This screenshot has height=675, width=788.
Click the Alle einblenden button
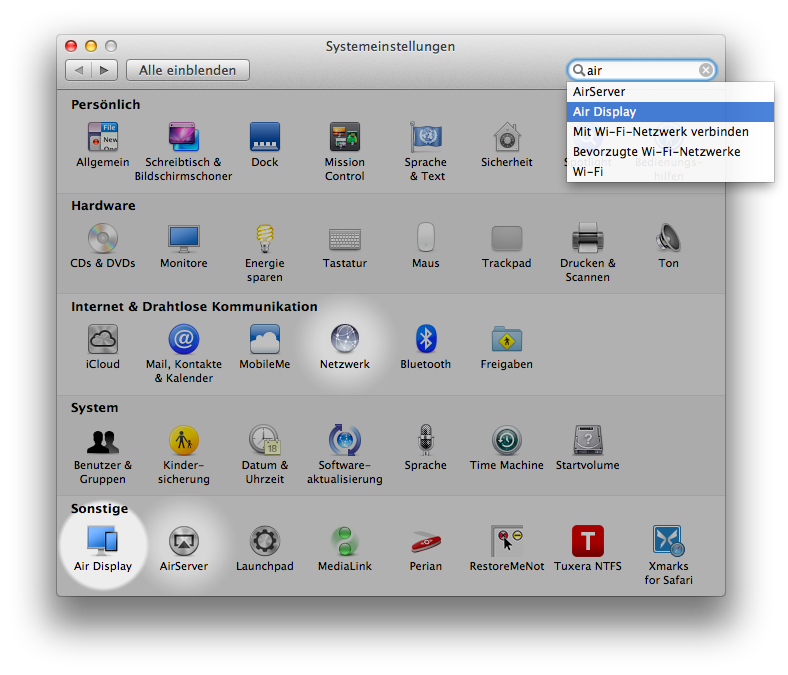click(187, 70)
